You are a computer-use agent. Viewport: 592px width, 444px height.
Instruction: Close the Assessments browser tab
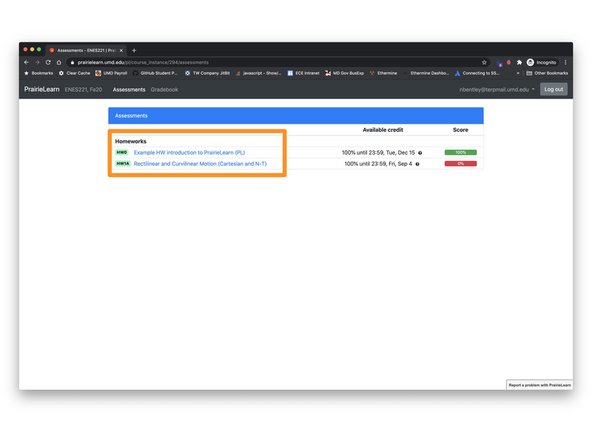point(121,50)
